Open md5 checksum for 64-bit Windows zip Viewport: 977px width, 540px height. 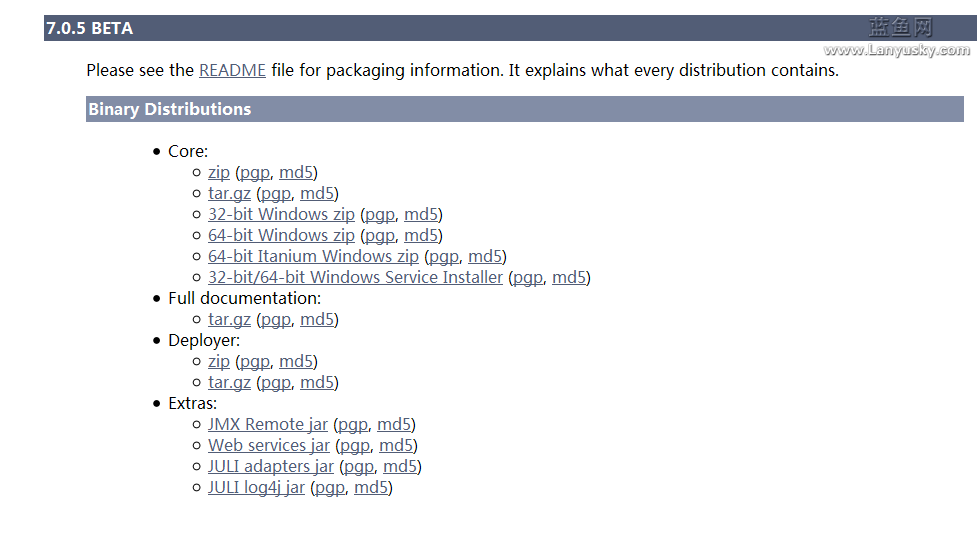[421, 235]
